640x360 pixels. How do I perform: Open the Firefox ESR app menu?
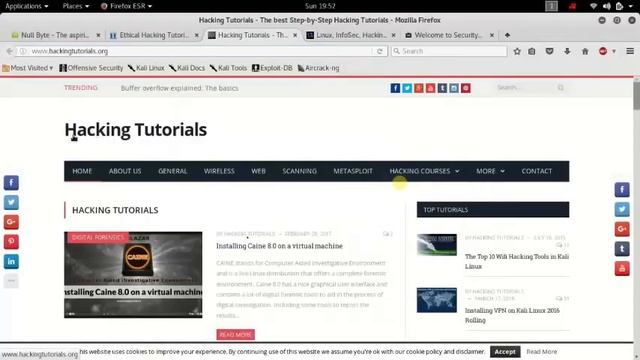tap(127, 6)
